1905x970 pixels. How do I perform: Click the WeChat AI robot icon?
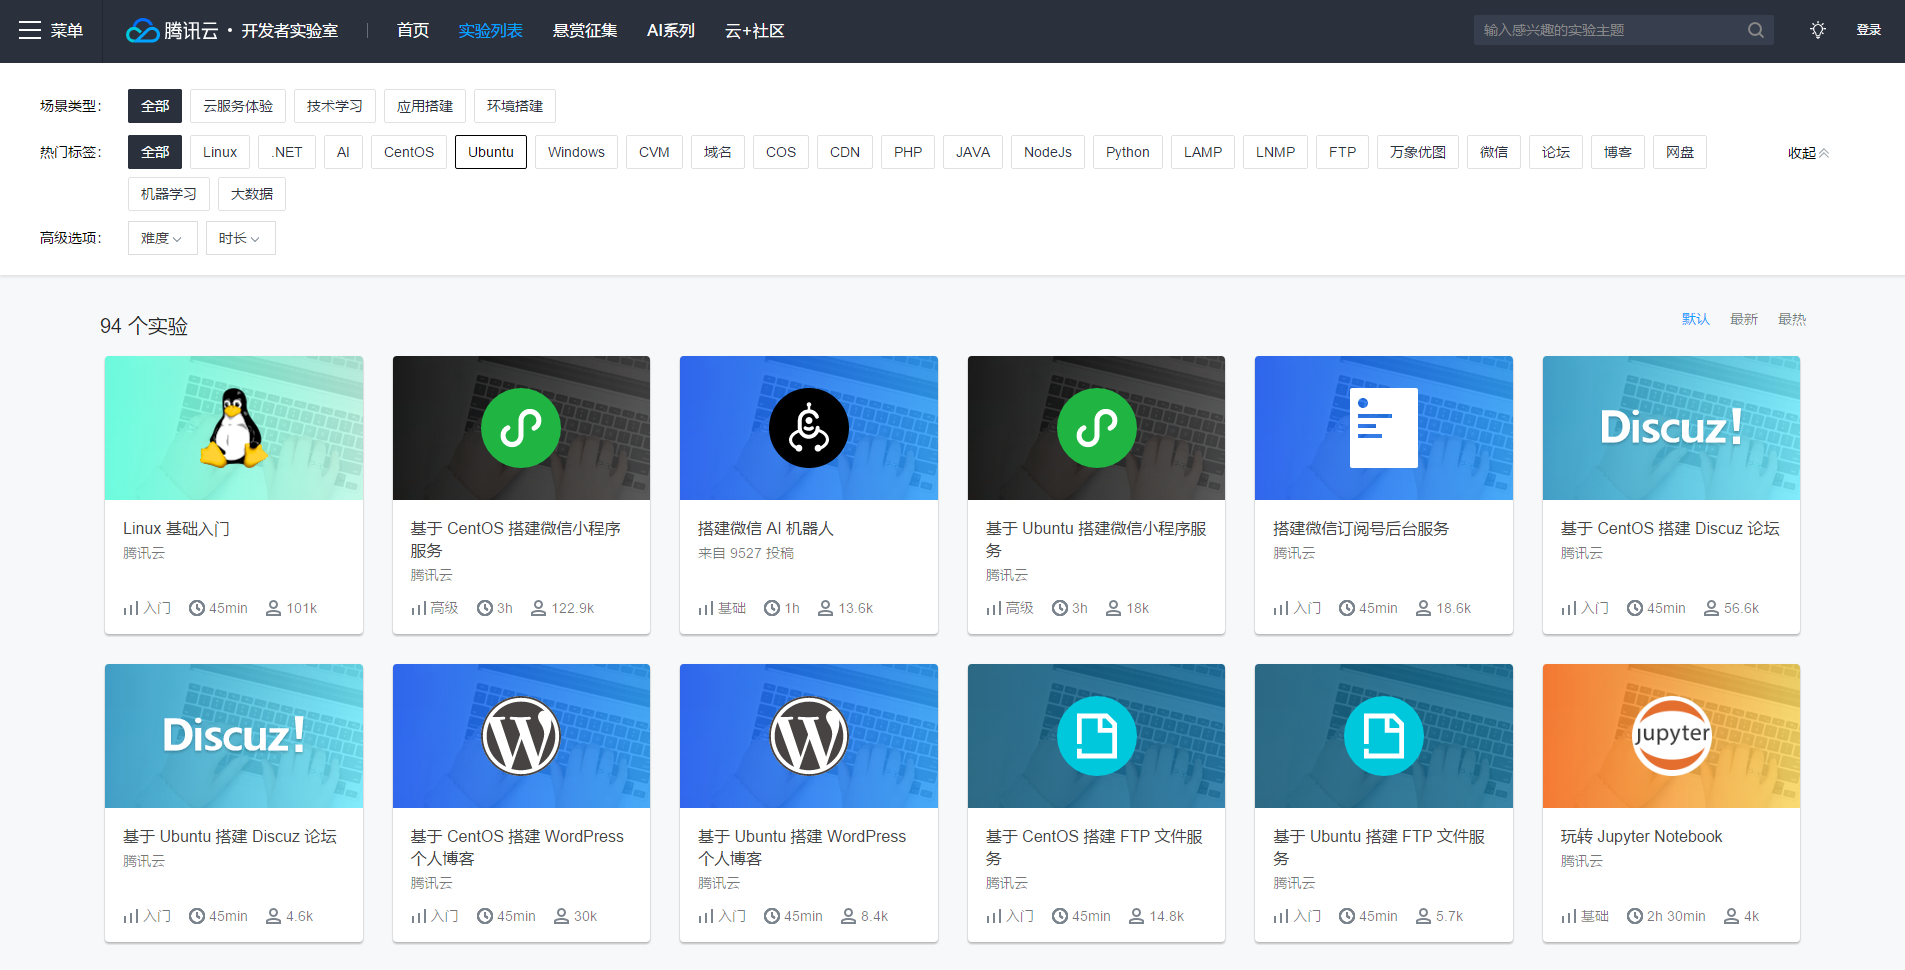click(809, 428)
